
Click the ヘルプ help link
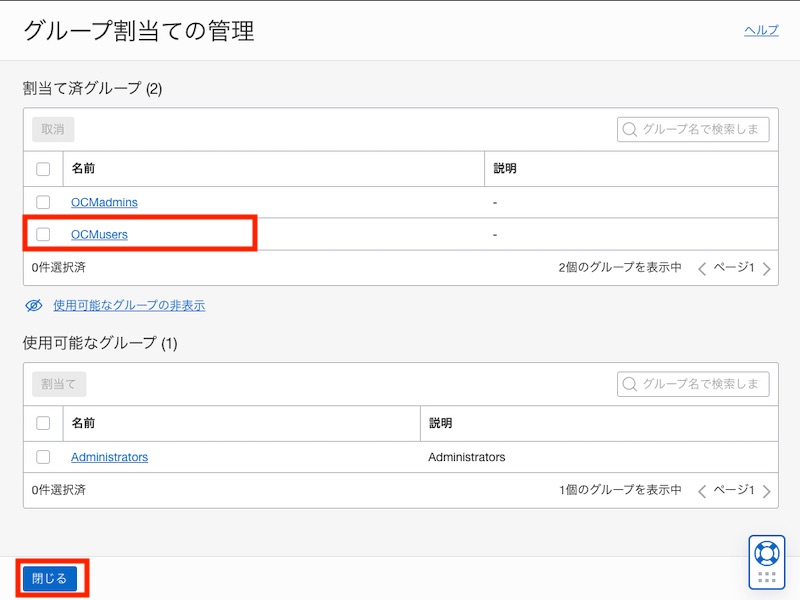point(761,30)
